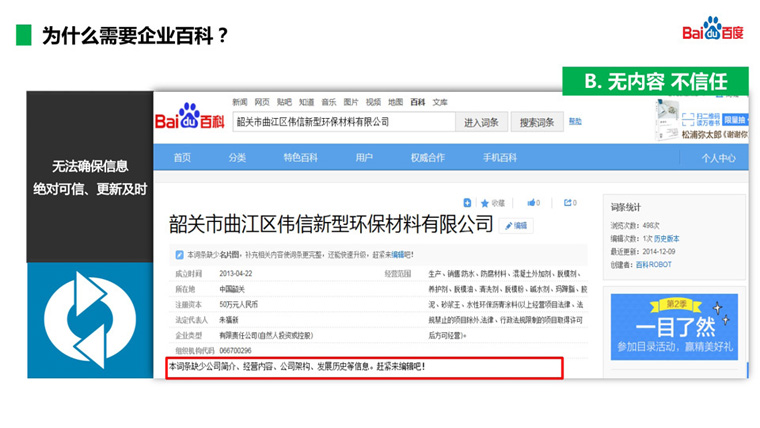760x428 pixels.
Task: Click the green B. 无内容 不信任 label
Action: pos(655,81)
